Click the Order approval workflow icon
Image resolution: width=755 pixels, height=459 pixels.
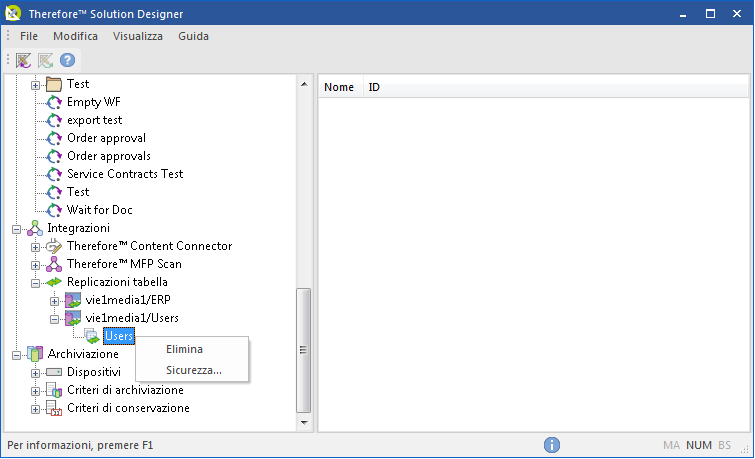(54, 138)
